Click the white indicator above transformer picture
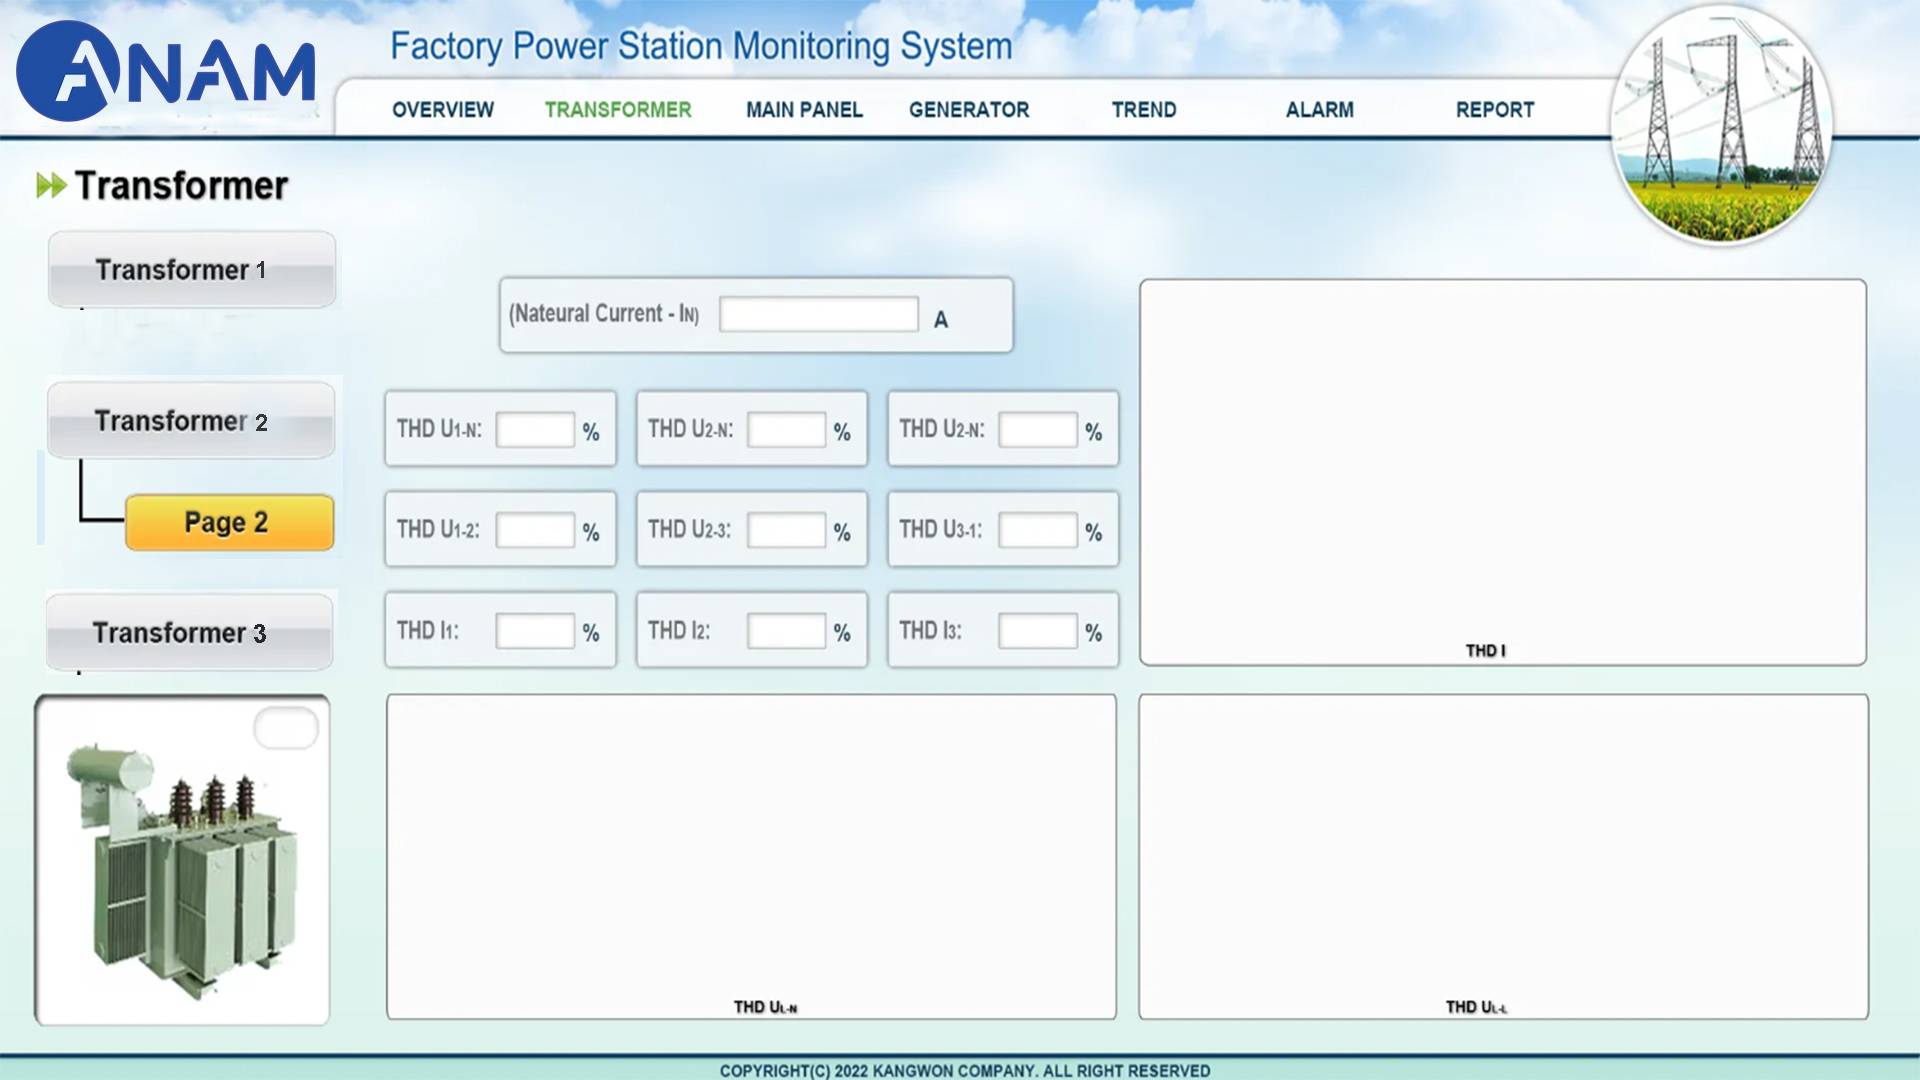 coord(286,727)
